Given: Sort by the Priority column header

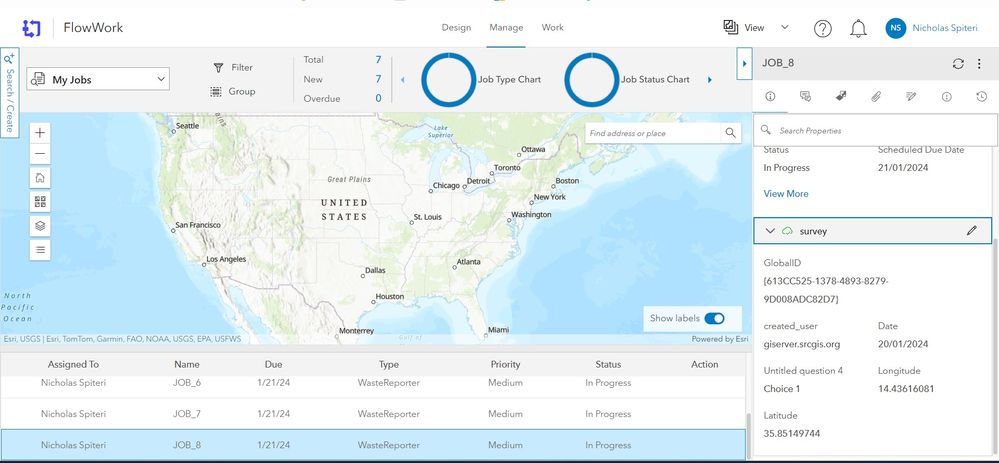Looking at the screenshot, I should pyautogui.click(x=505, y=364).
